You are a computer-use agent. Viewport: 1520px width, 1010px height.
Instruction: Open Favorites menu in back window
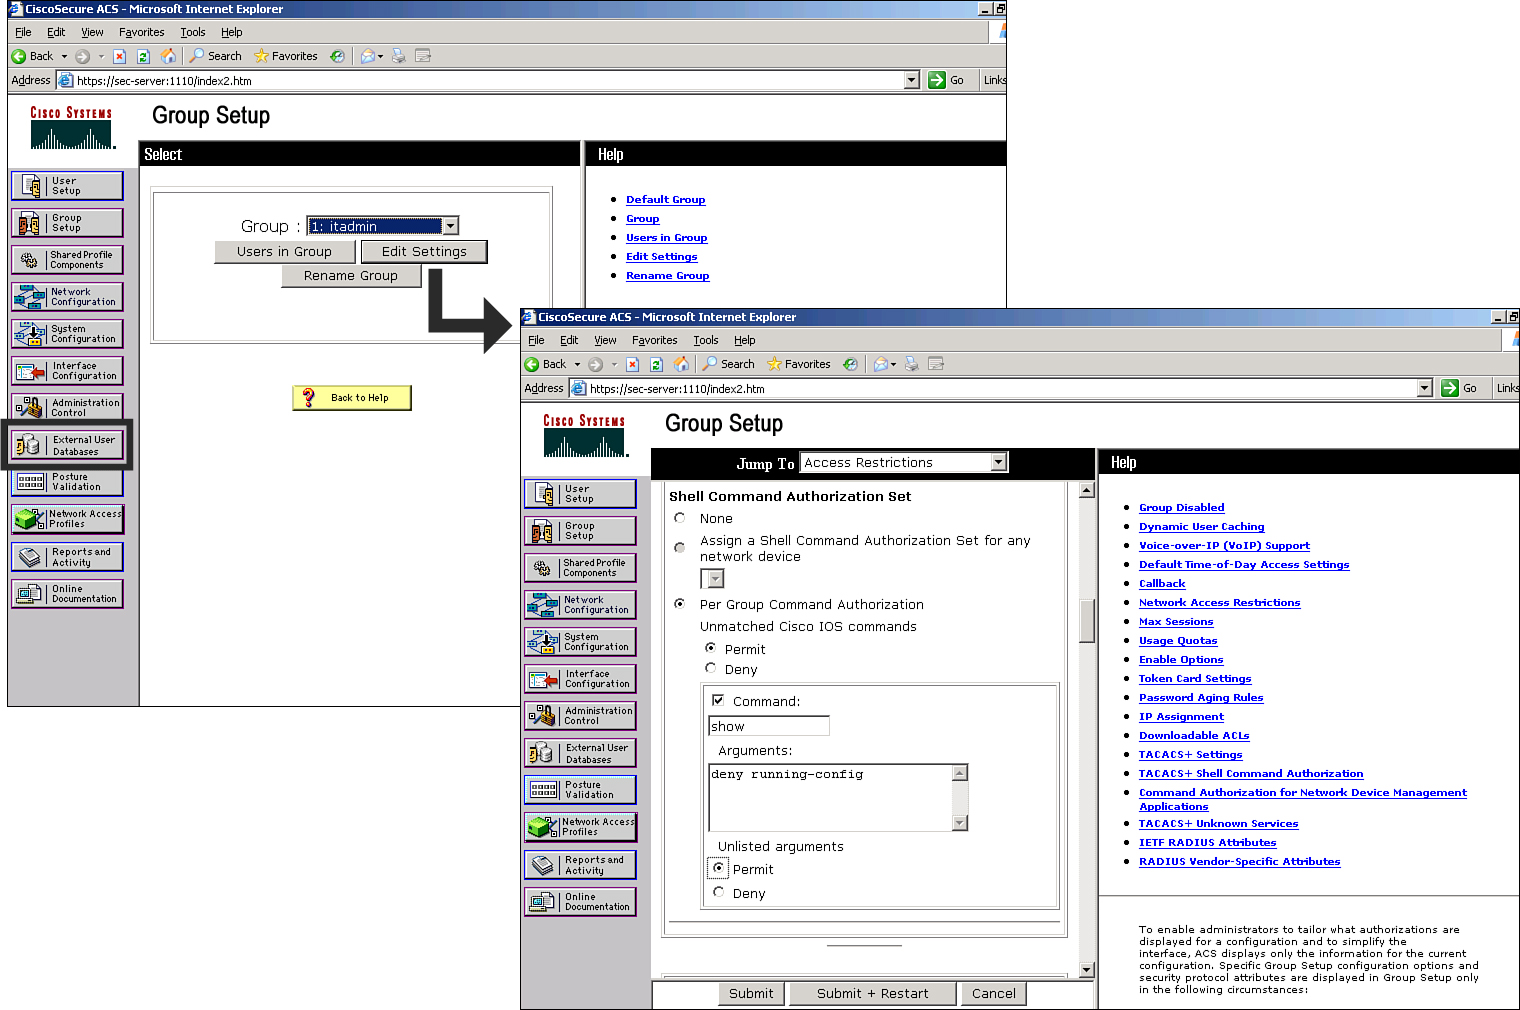(x=141, y=32)
